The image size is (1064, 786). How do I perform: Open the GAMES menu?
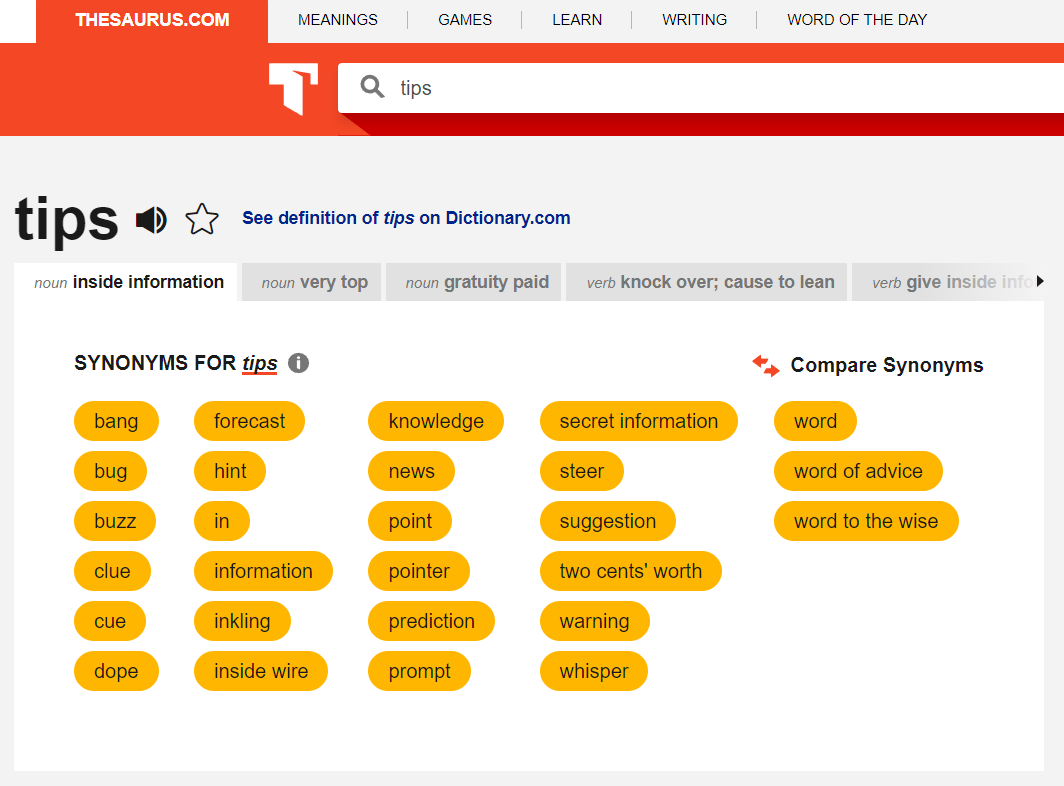click(465, 20)
